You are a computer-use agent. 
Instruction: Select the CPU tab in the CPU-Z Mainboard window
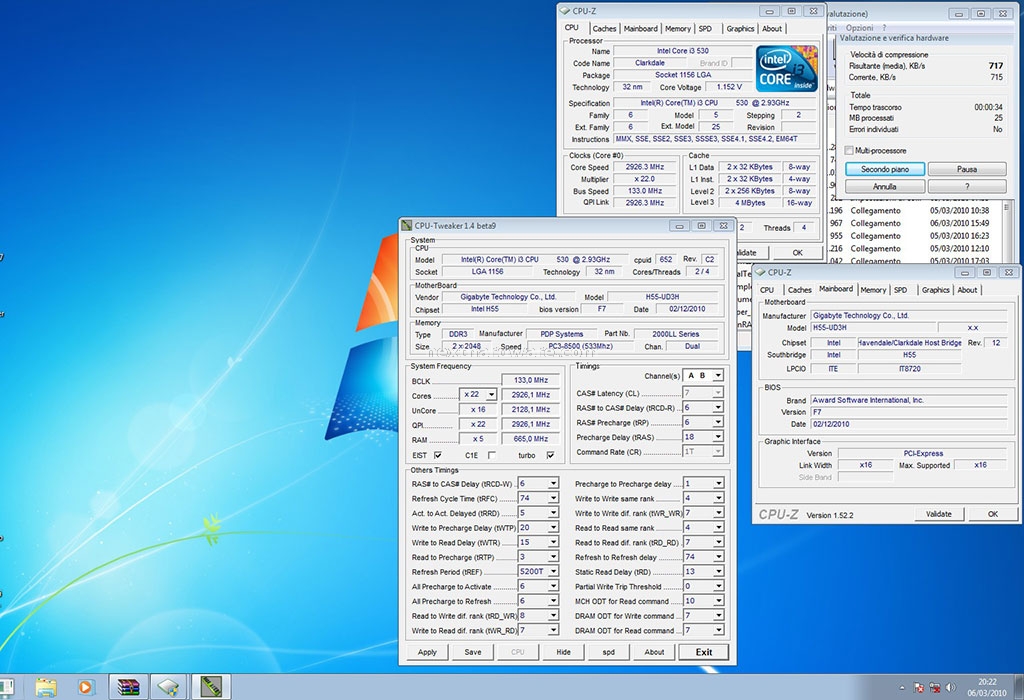[767, 290]
